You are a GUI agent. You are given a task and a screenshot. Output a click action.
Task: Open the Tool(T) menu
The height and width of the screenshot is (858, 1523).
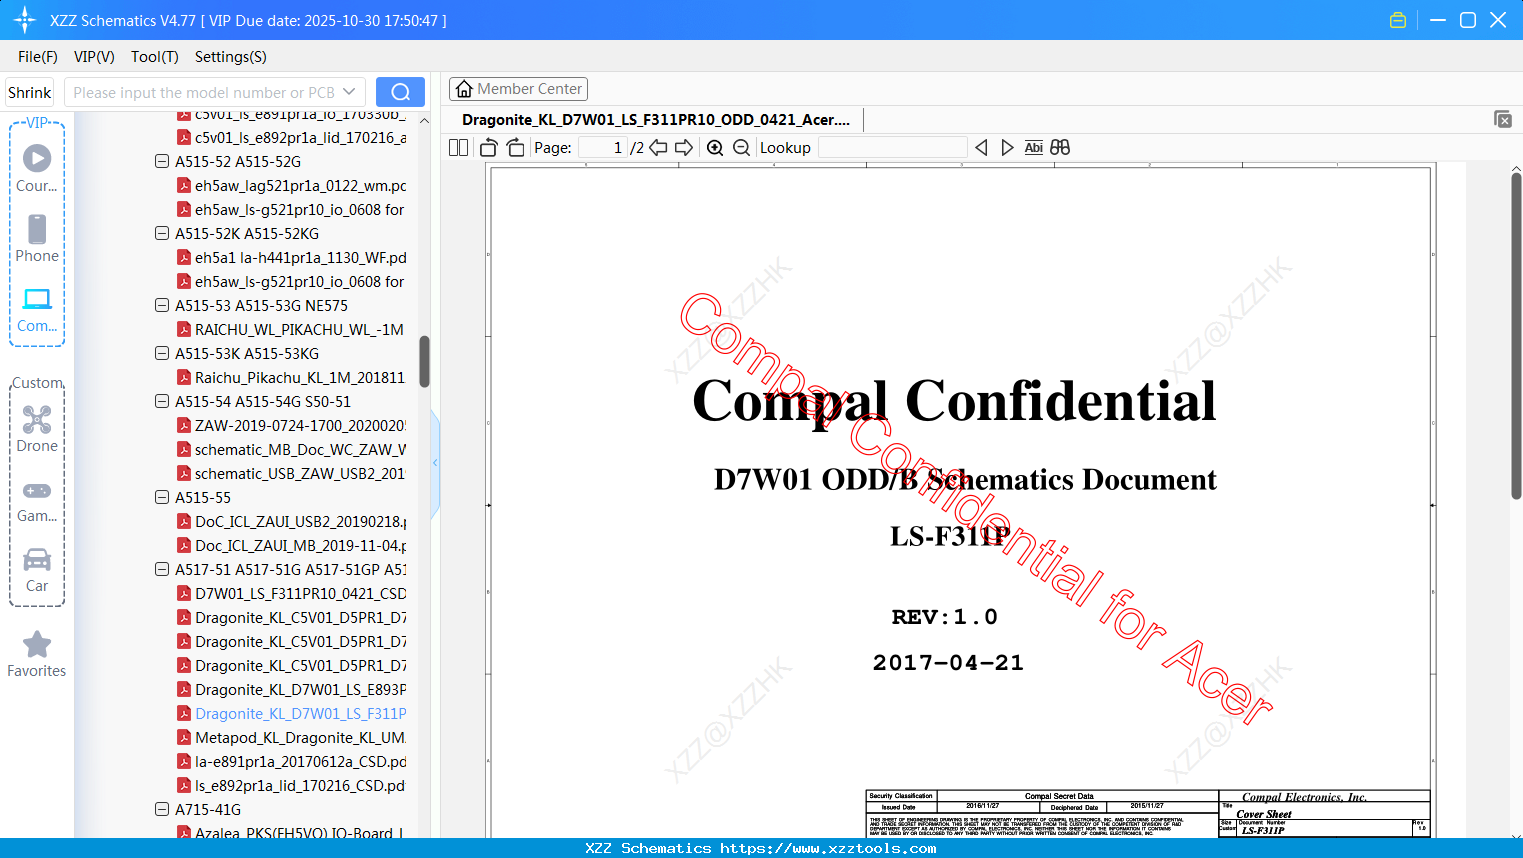tap(155, 57)
